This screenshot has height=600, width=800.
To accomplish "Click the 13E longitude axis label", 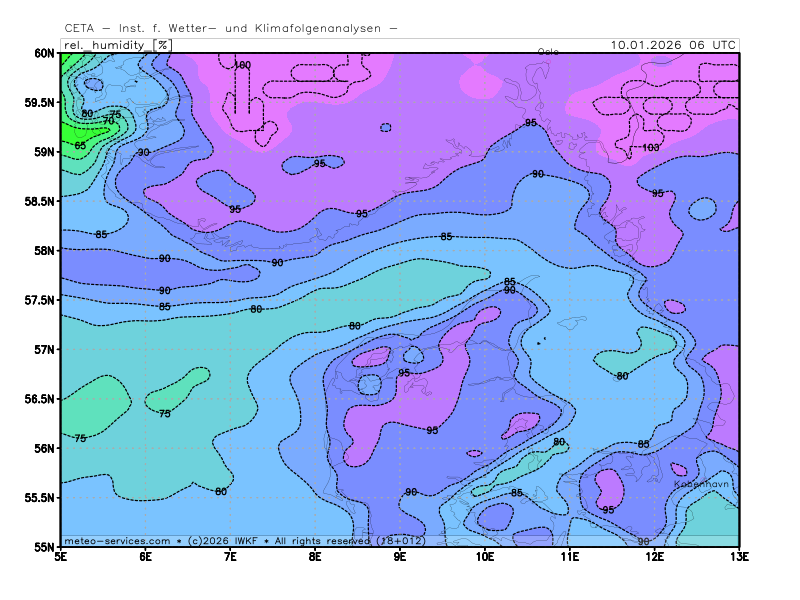I will 738,557.
